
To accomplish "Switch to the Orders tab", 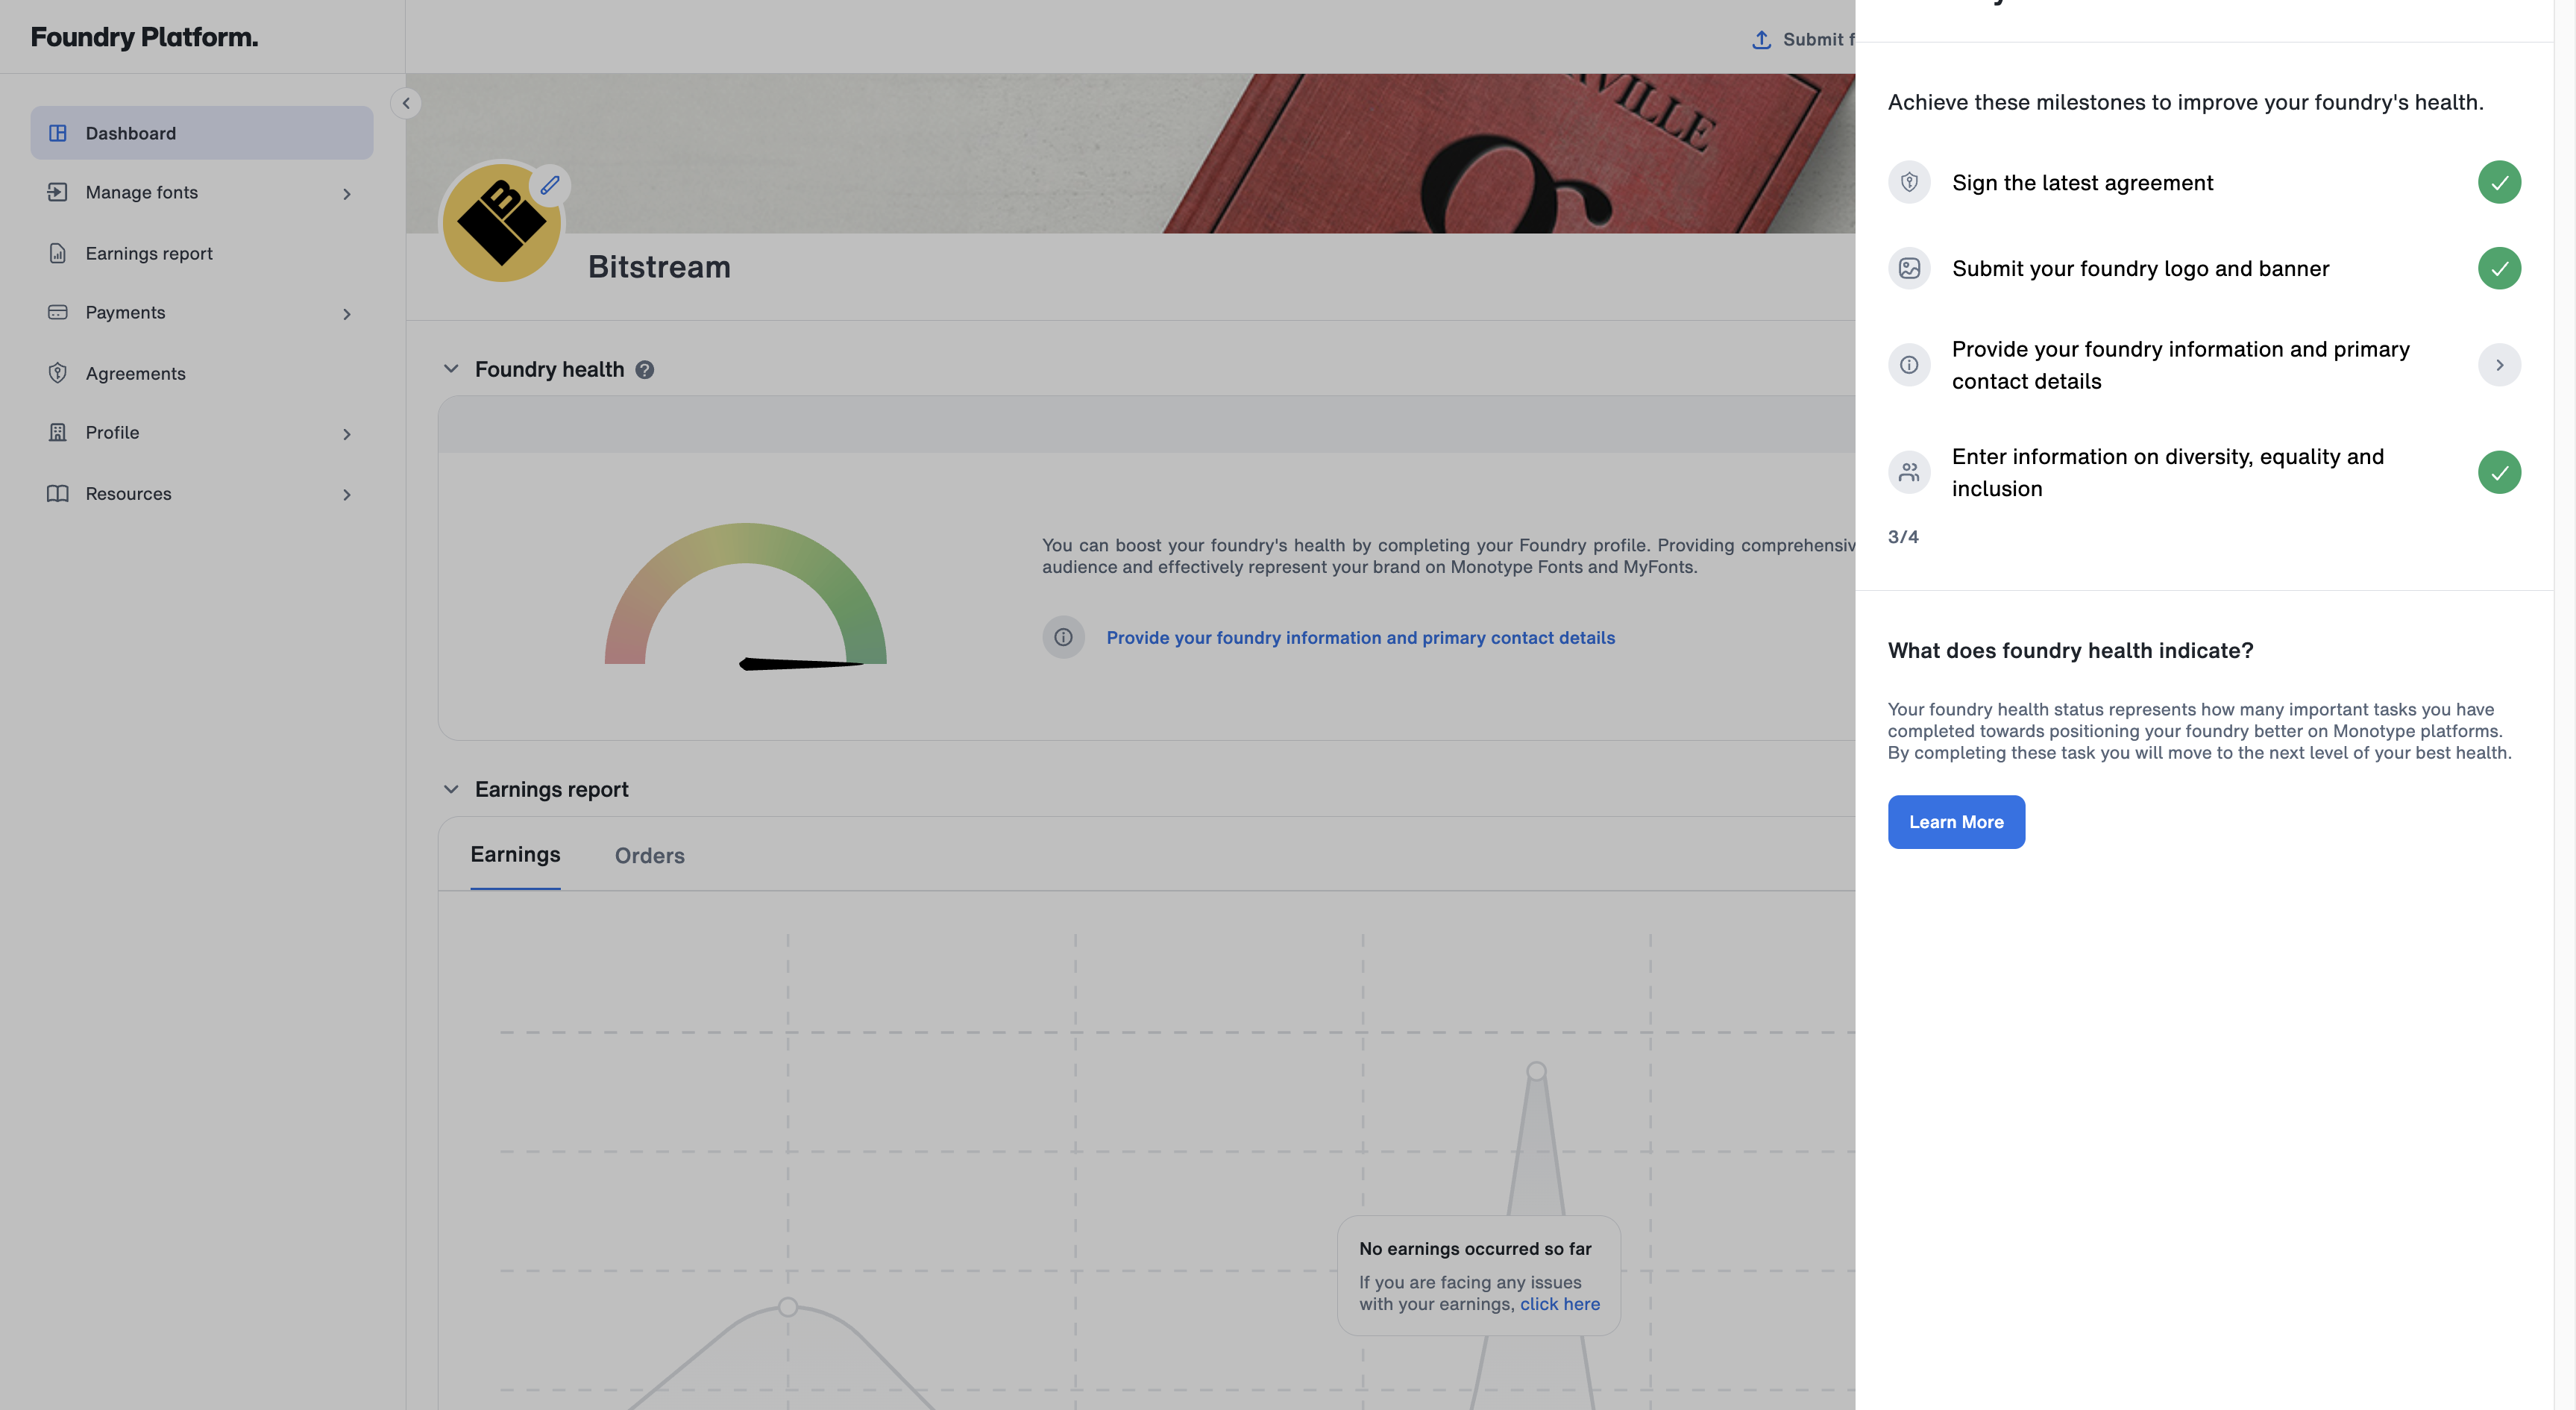I will [649, 855].
